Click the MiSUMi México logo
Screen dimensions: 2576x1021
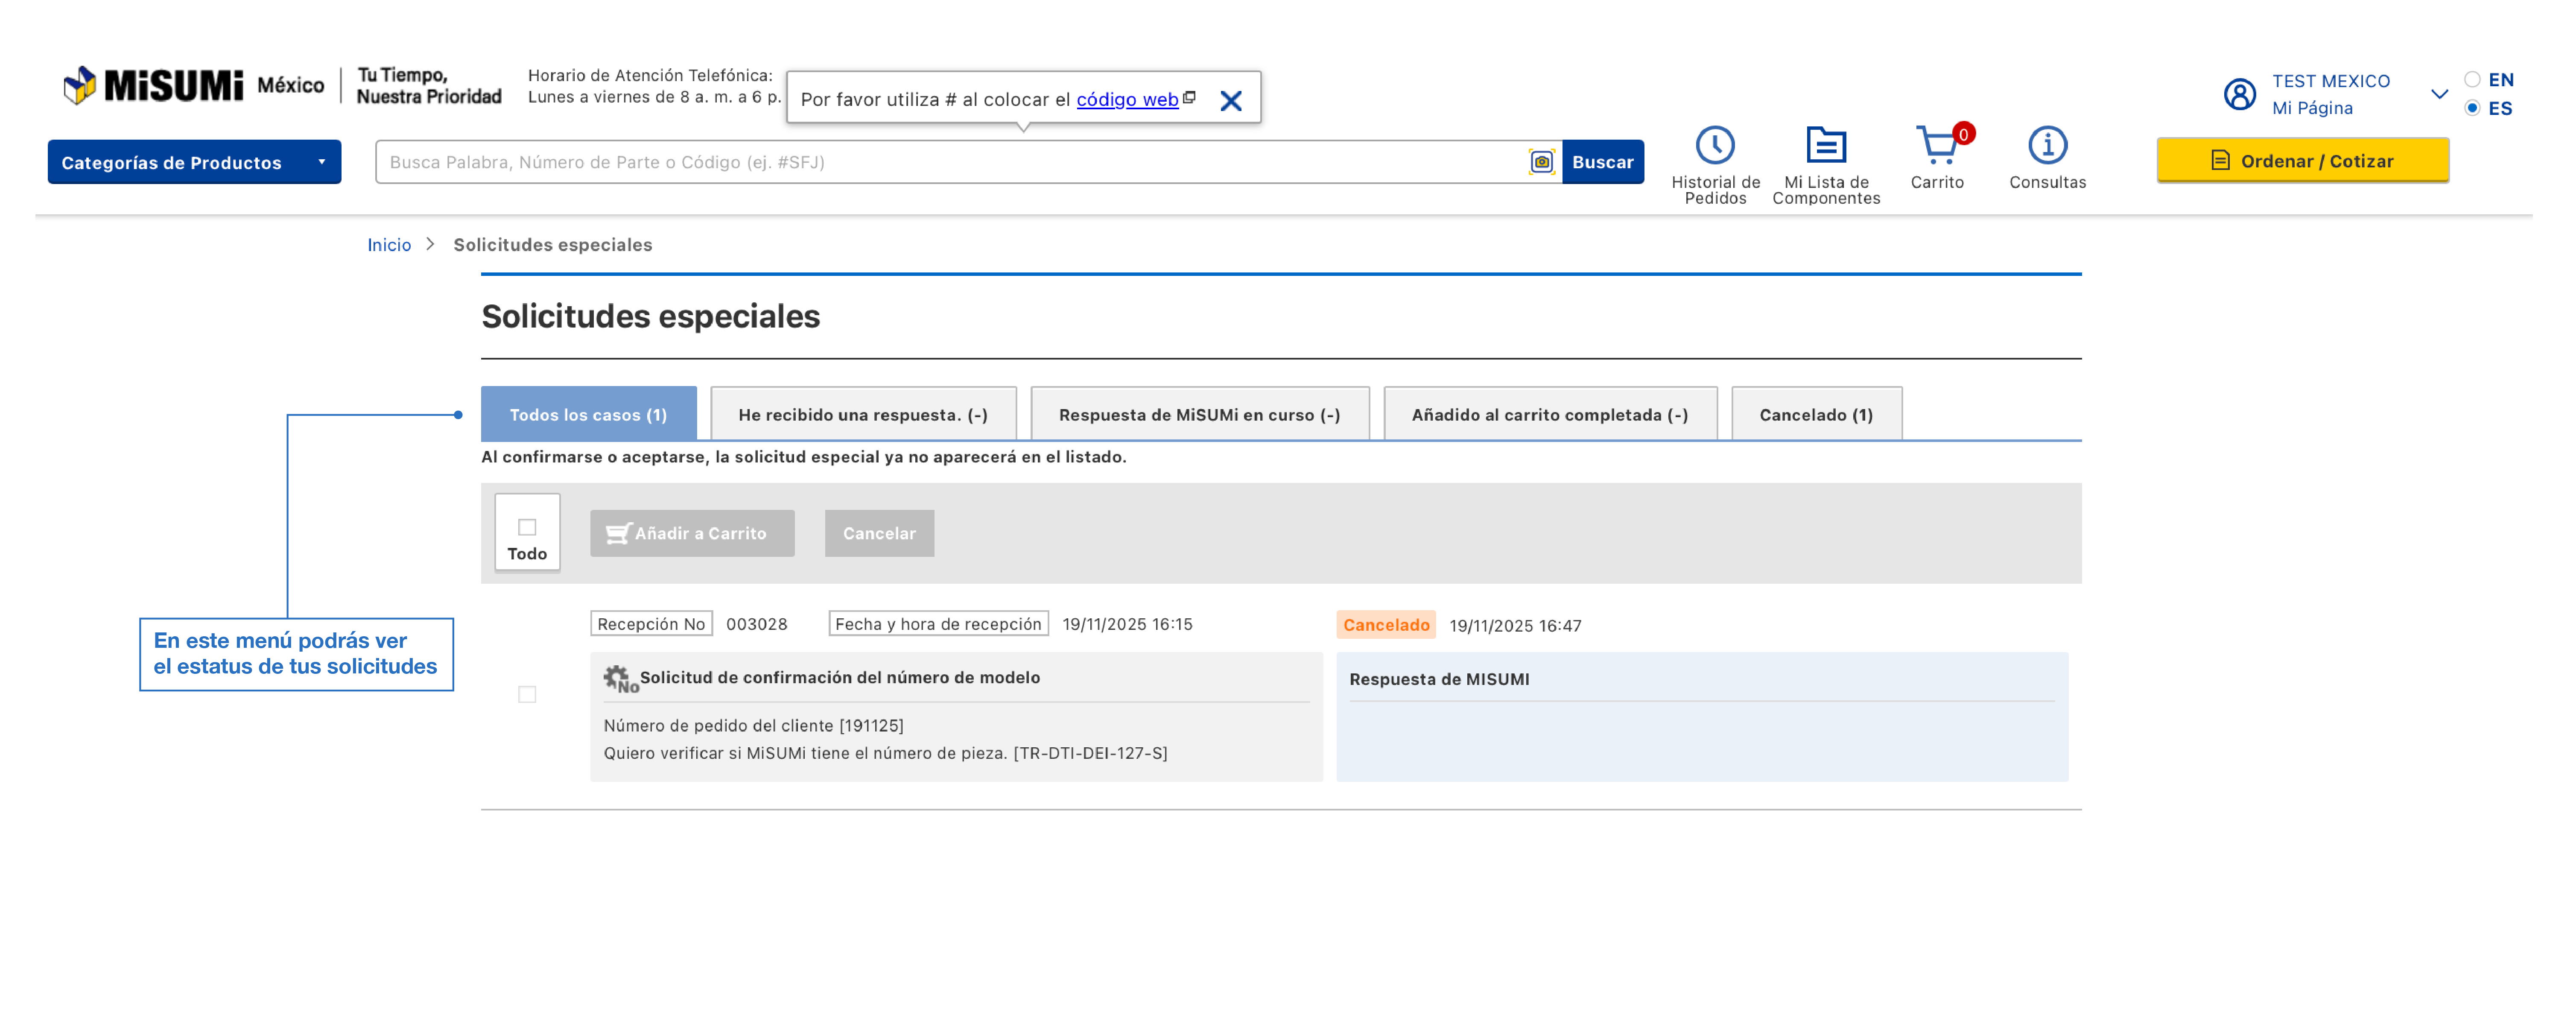(194, 85)
